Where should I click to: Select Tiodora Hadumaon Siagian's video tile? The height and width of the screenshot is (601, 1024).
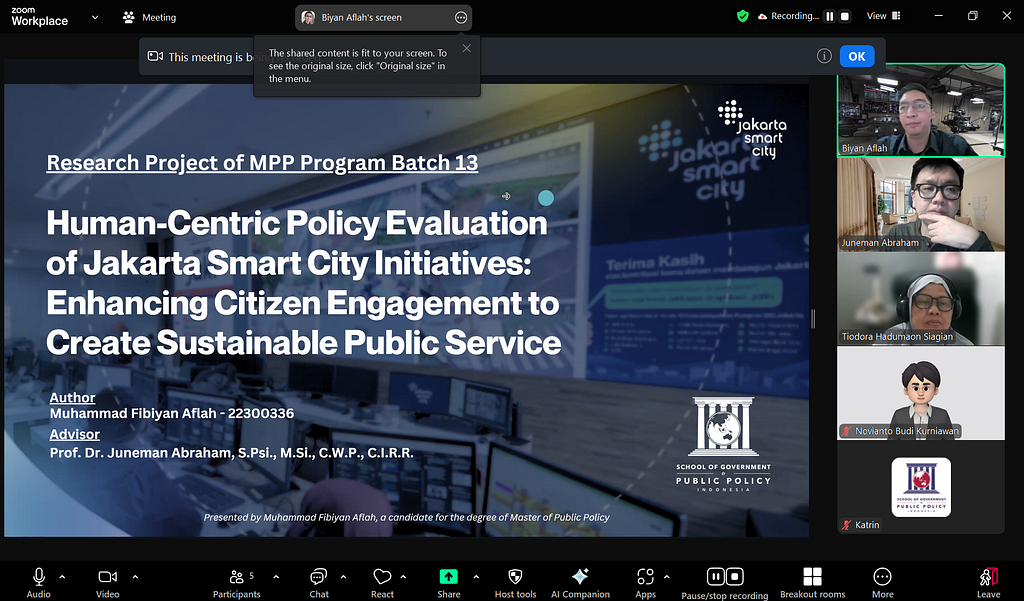point(921,299)
